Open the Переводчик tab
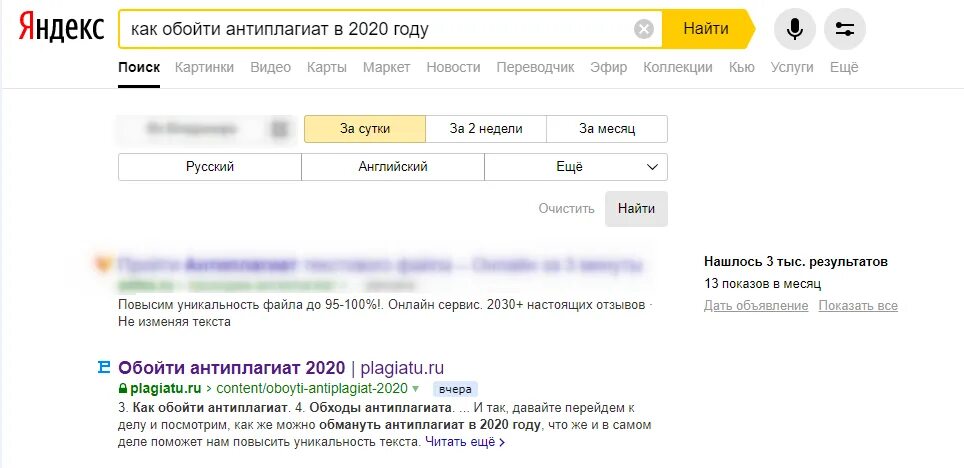The width and height of the screenshot is (964, 468). [535, 68]
